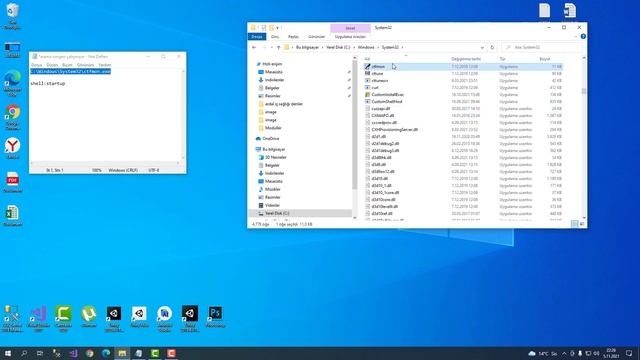Select the Google Chrome desktop shortcut
Viewport: 640px width, 360px height.
point(13,117)
